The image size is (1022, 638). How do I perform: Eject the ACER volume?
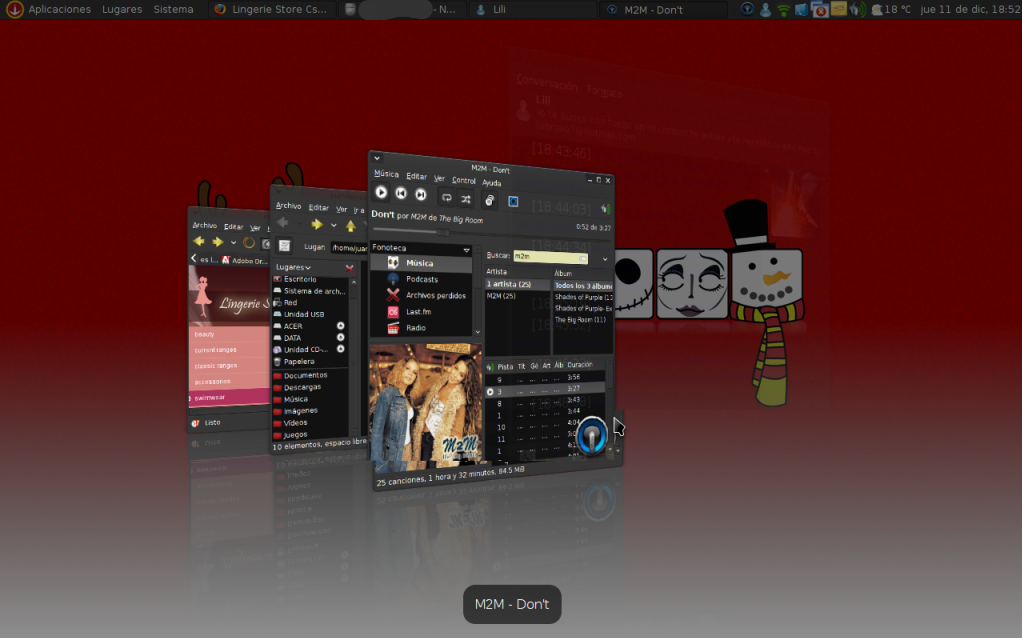(340, 326)
